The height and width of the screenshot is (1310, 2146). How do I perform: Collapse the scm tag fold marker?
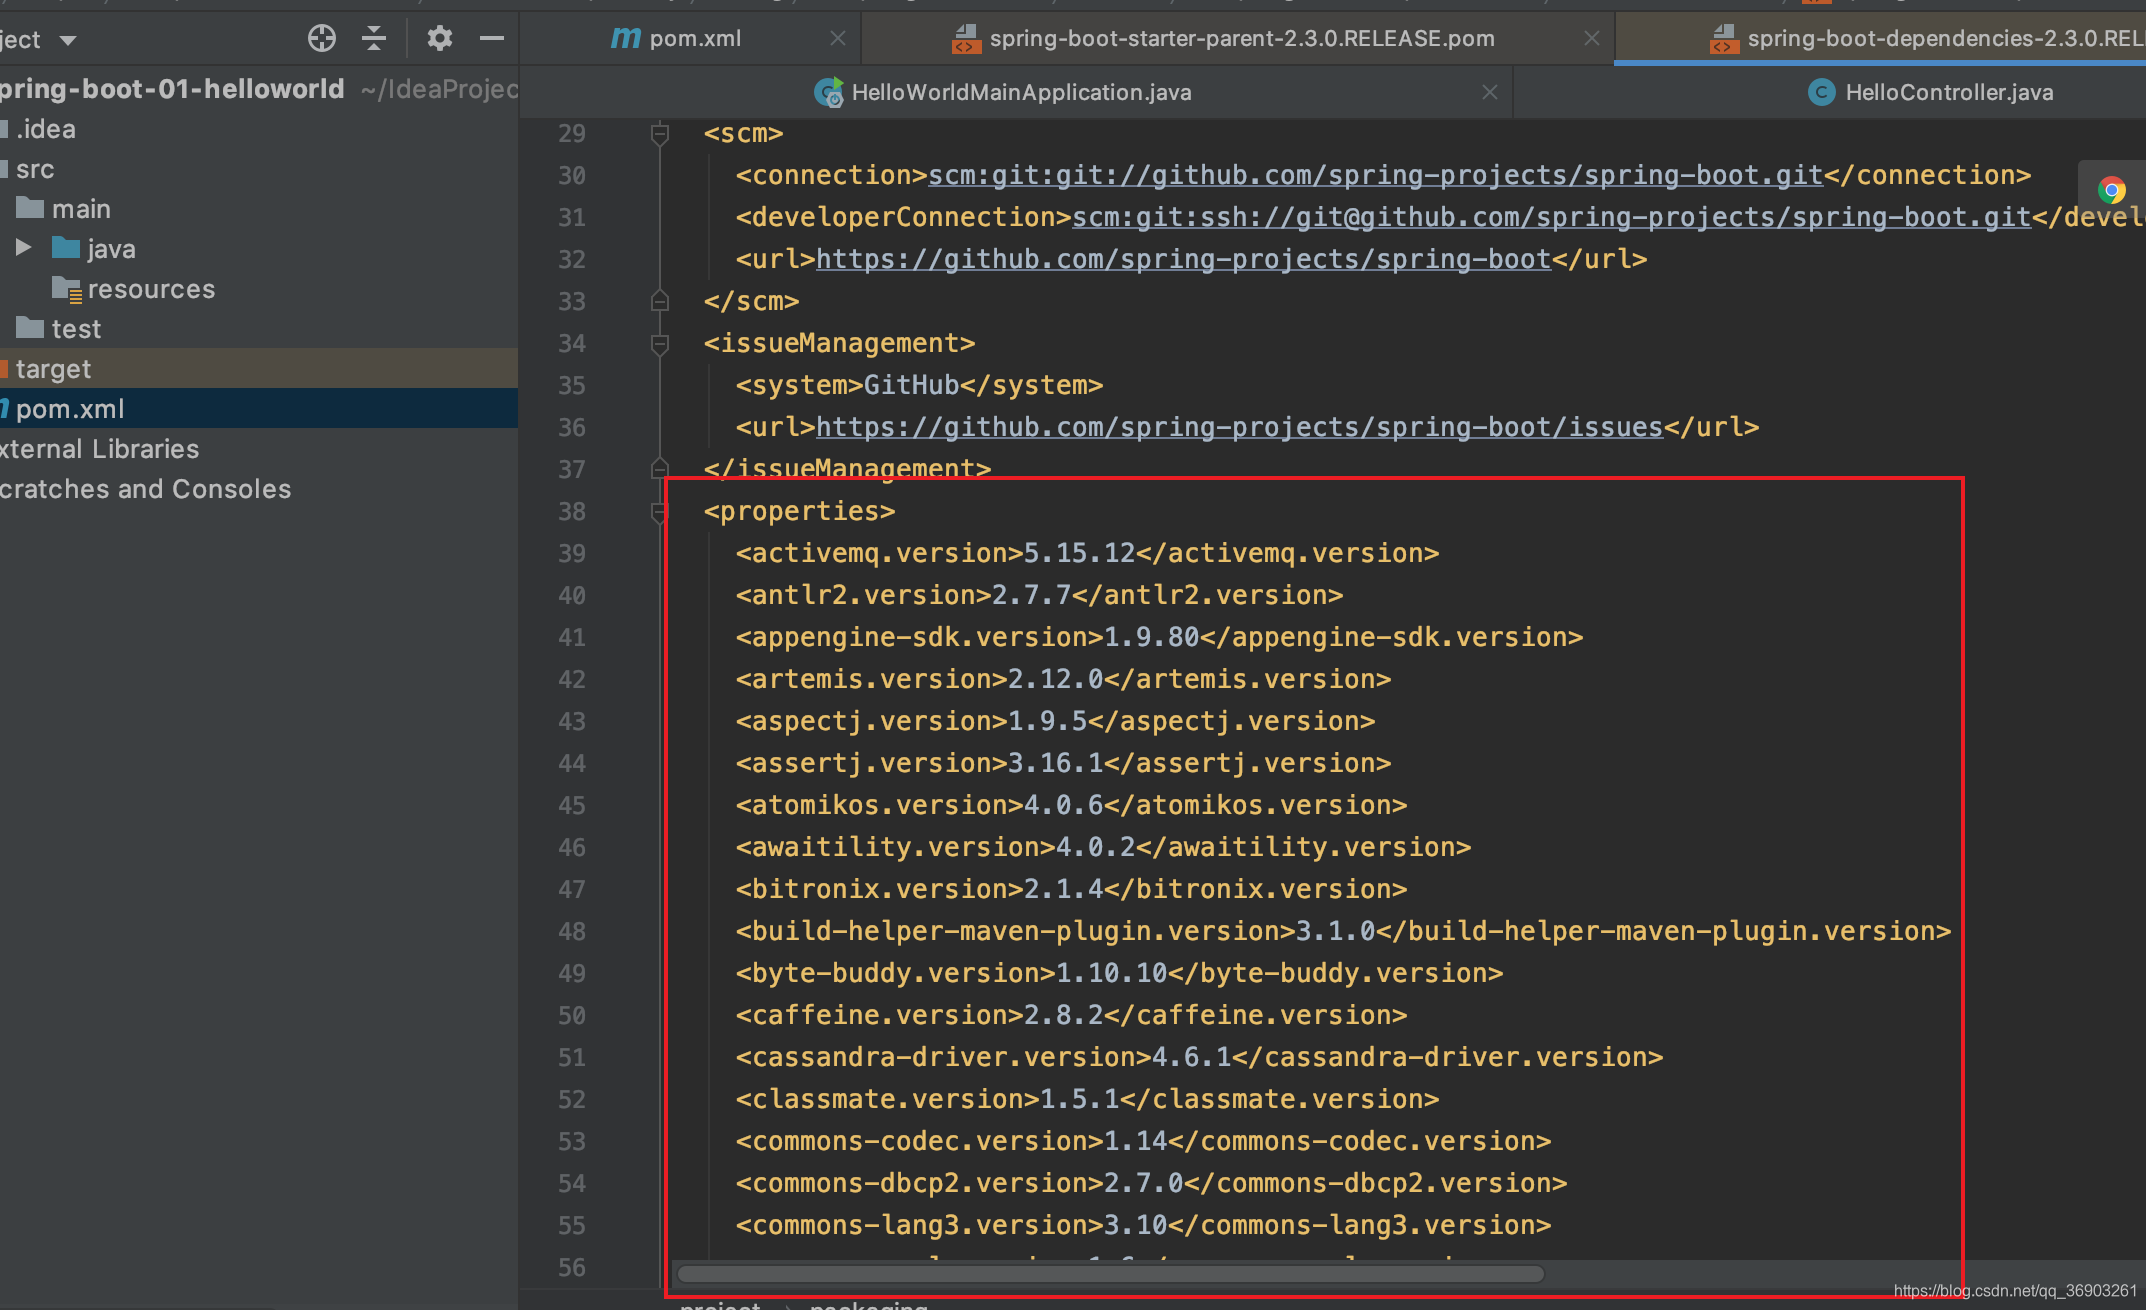660,133
